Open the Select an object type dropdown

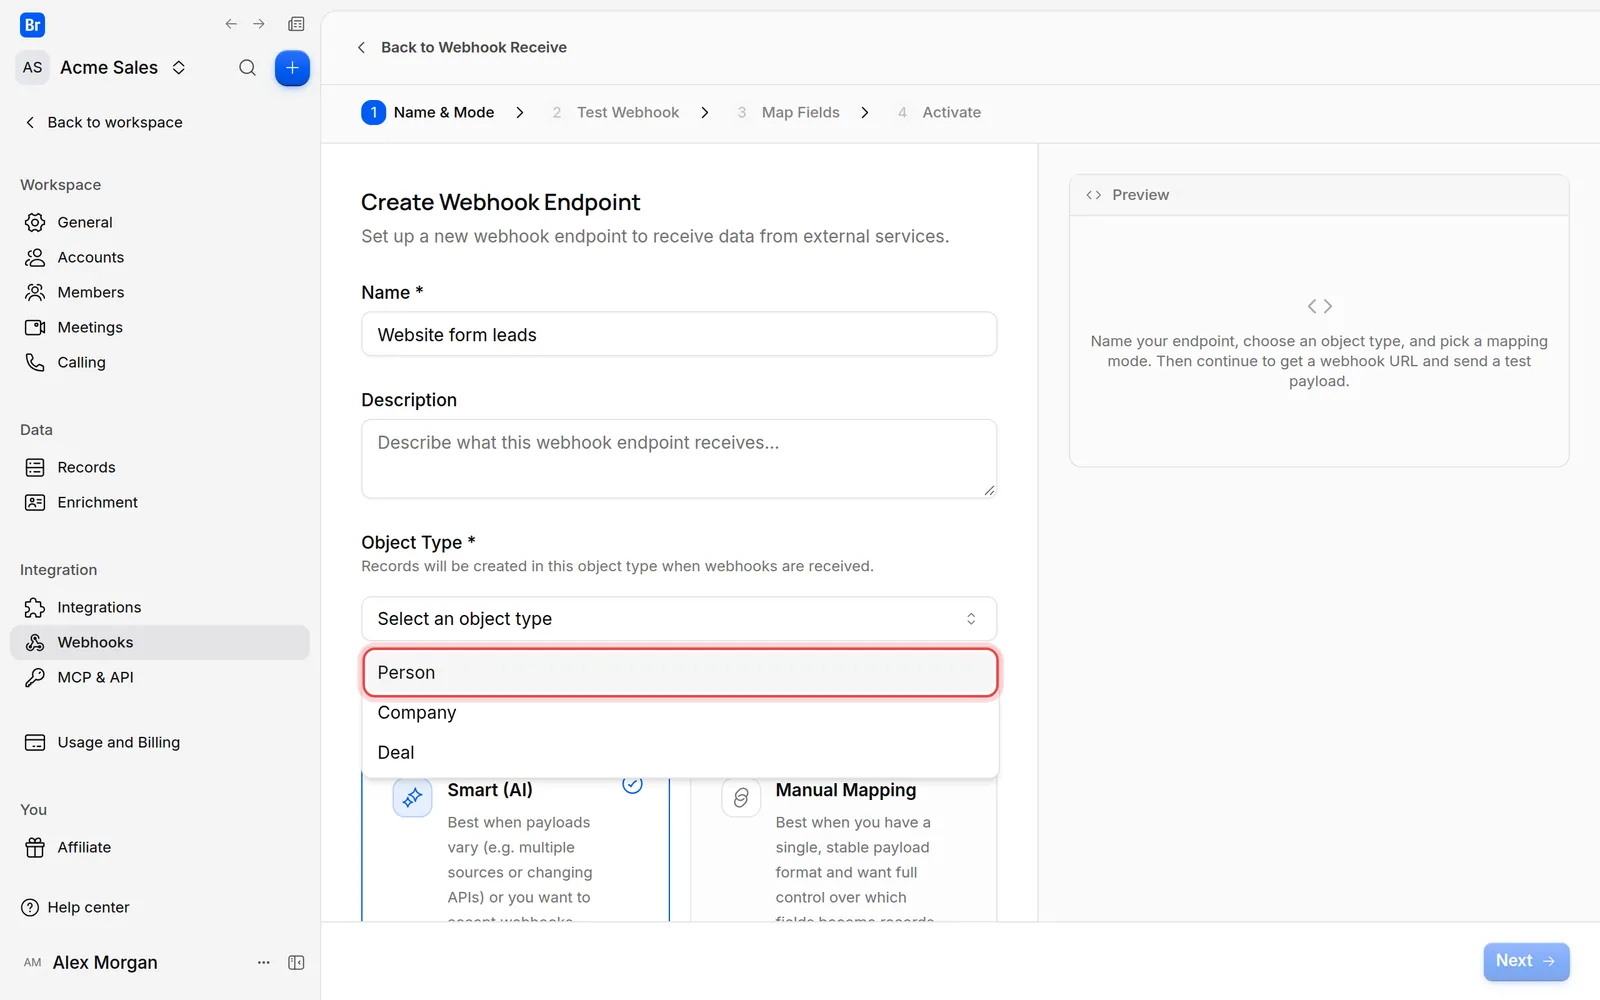[x=679, y=619]
